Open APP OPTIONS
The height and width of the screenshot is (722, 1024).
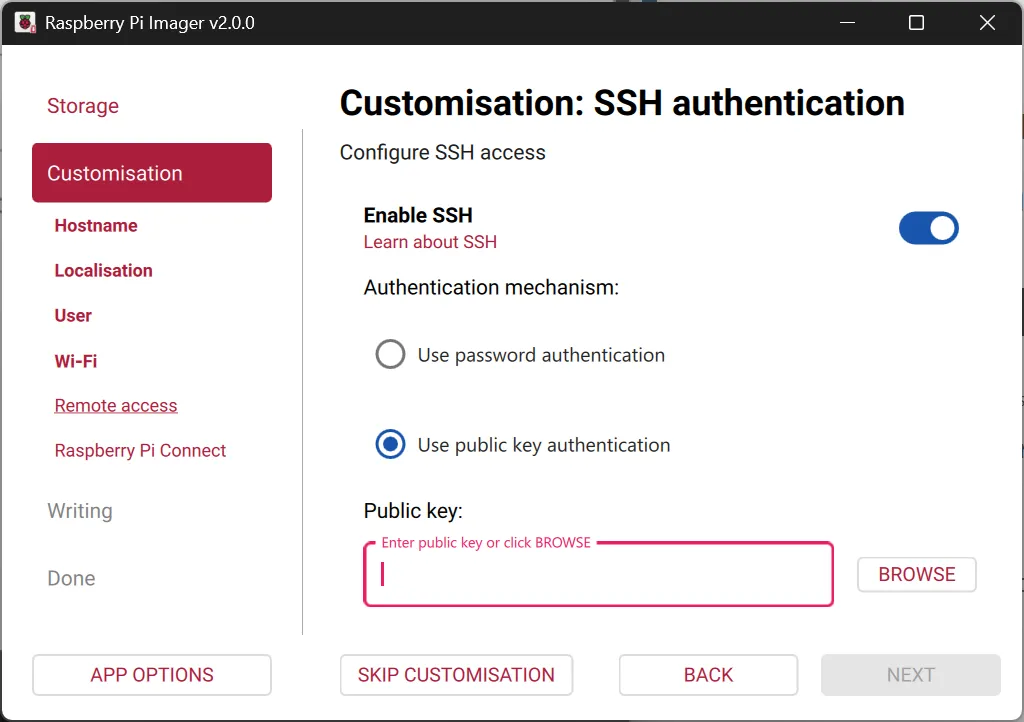(152, 675)
